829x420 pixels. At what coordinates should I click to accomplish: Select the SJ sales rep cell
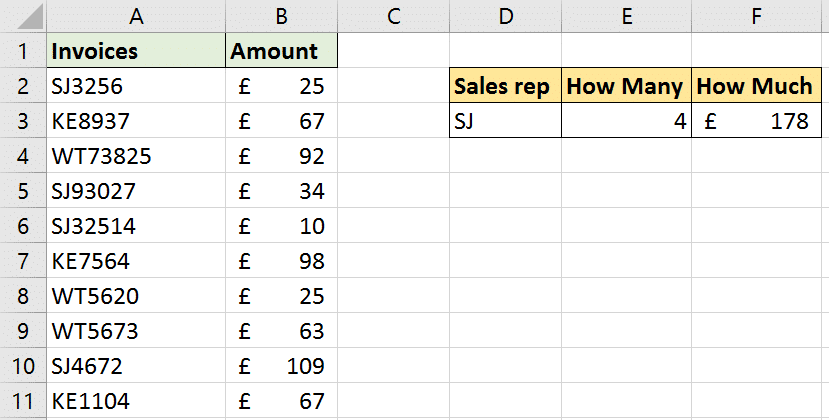[505, 120]
